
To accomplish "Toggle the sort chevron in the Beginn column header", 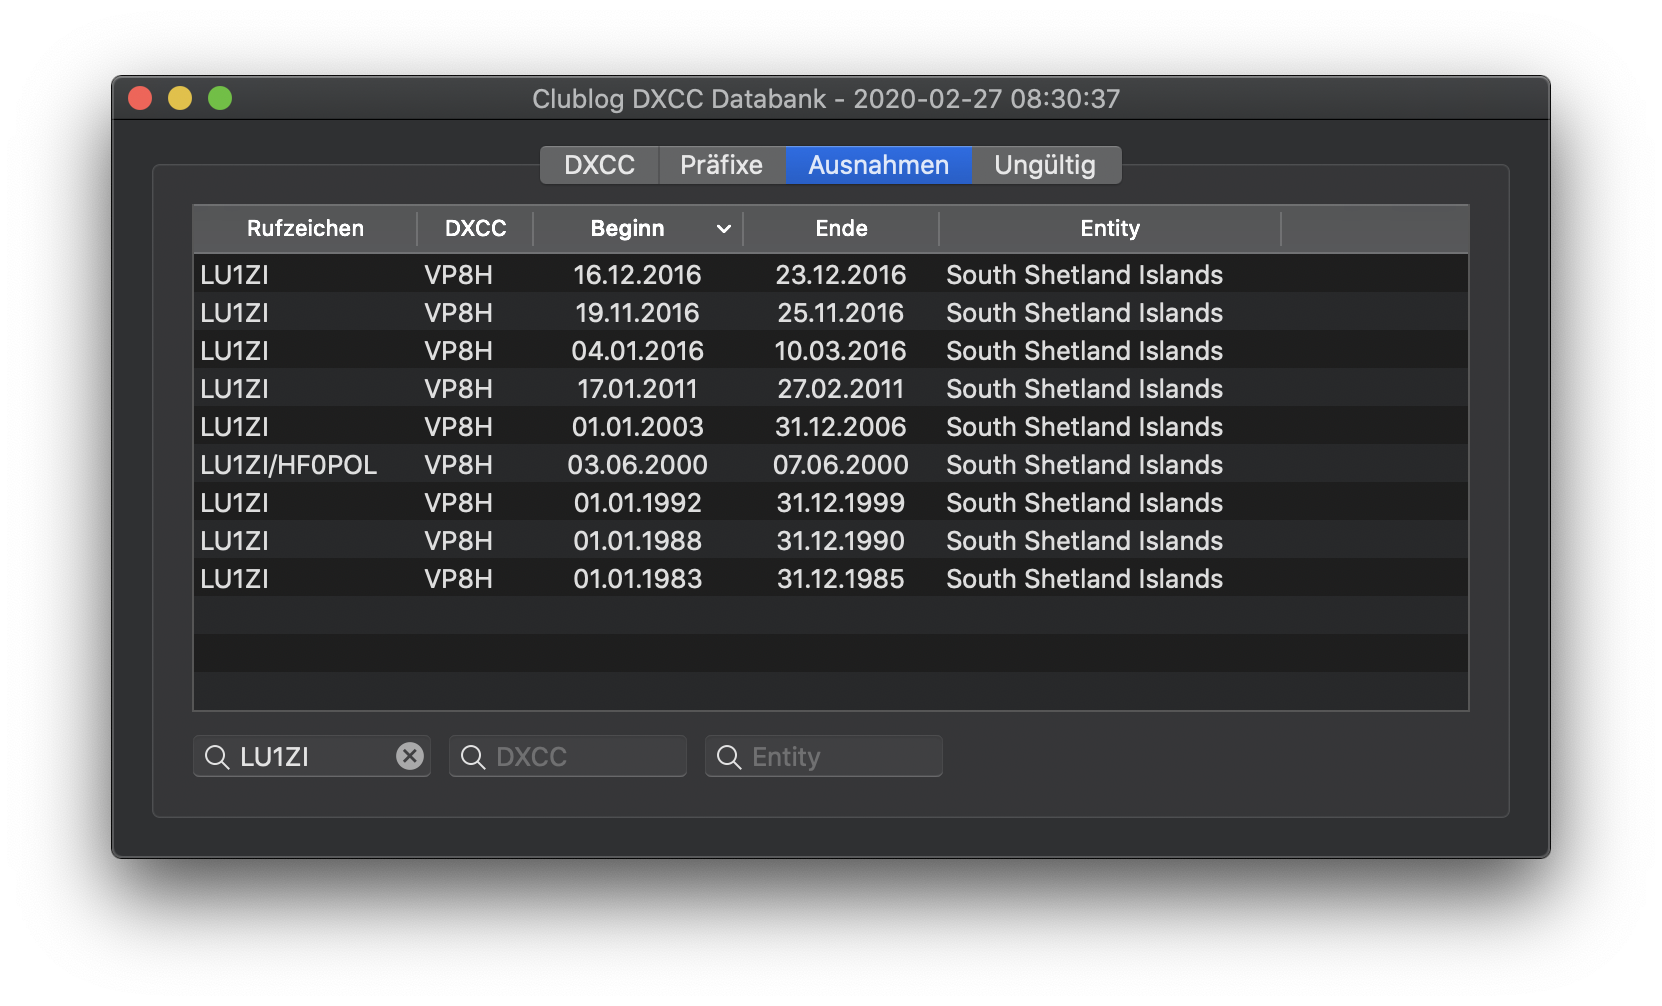I will pyautogui.click(x=724, y=229).
